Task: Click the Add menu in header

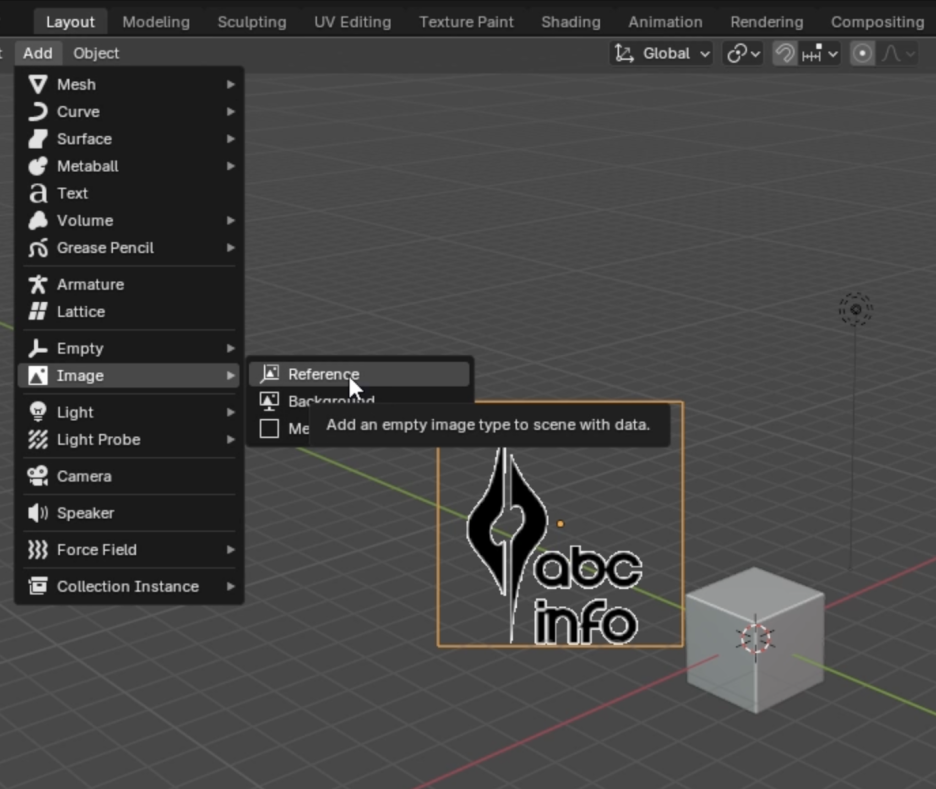Action: click(38, 53)
